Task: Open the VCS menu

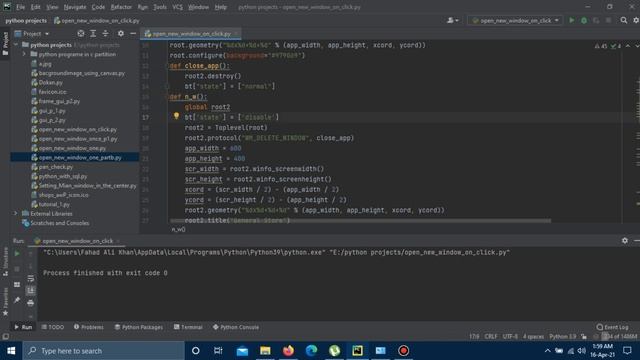Action: click(177, 7)
